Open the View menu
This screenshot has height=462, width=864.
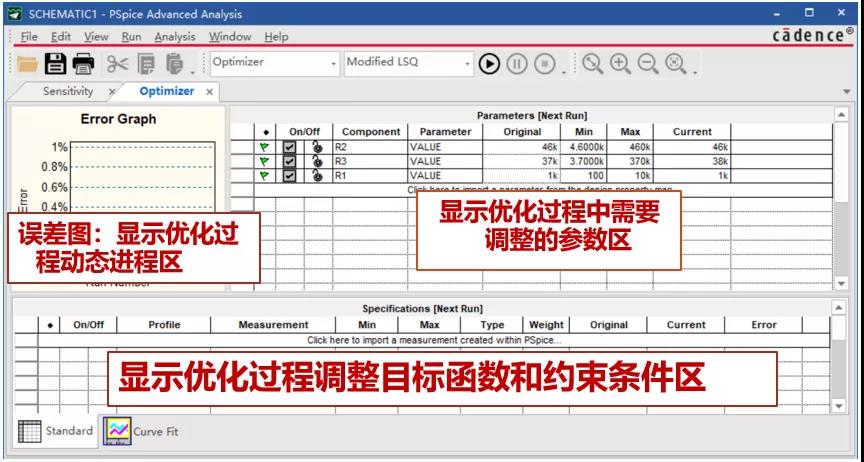96,37
